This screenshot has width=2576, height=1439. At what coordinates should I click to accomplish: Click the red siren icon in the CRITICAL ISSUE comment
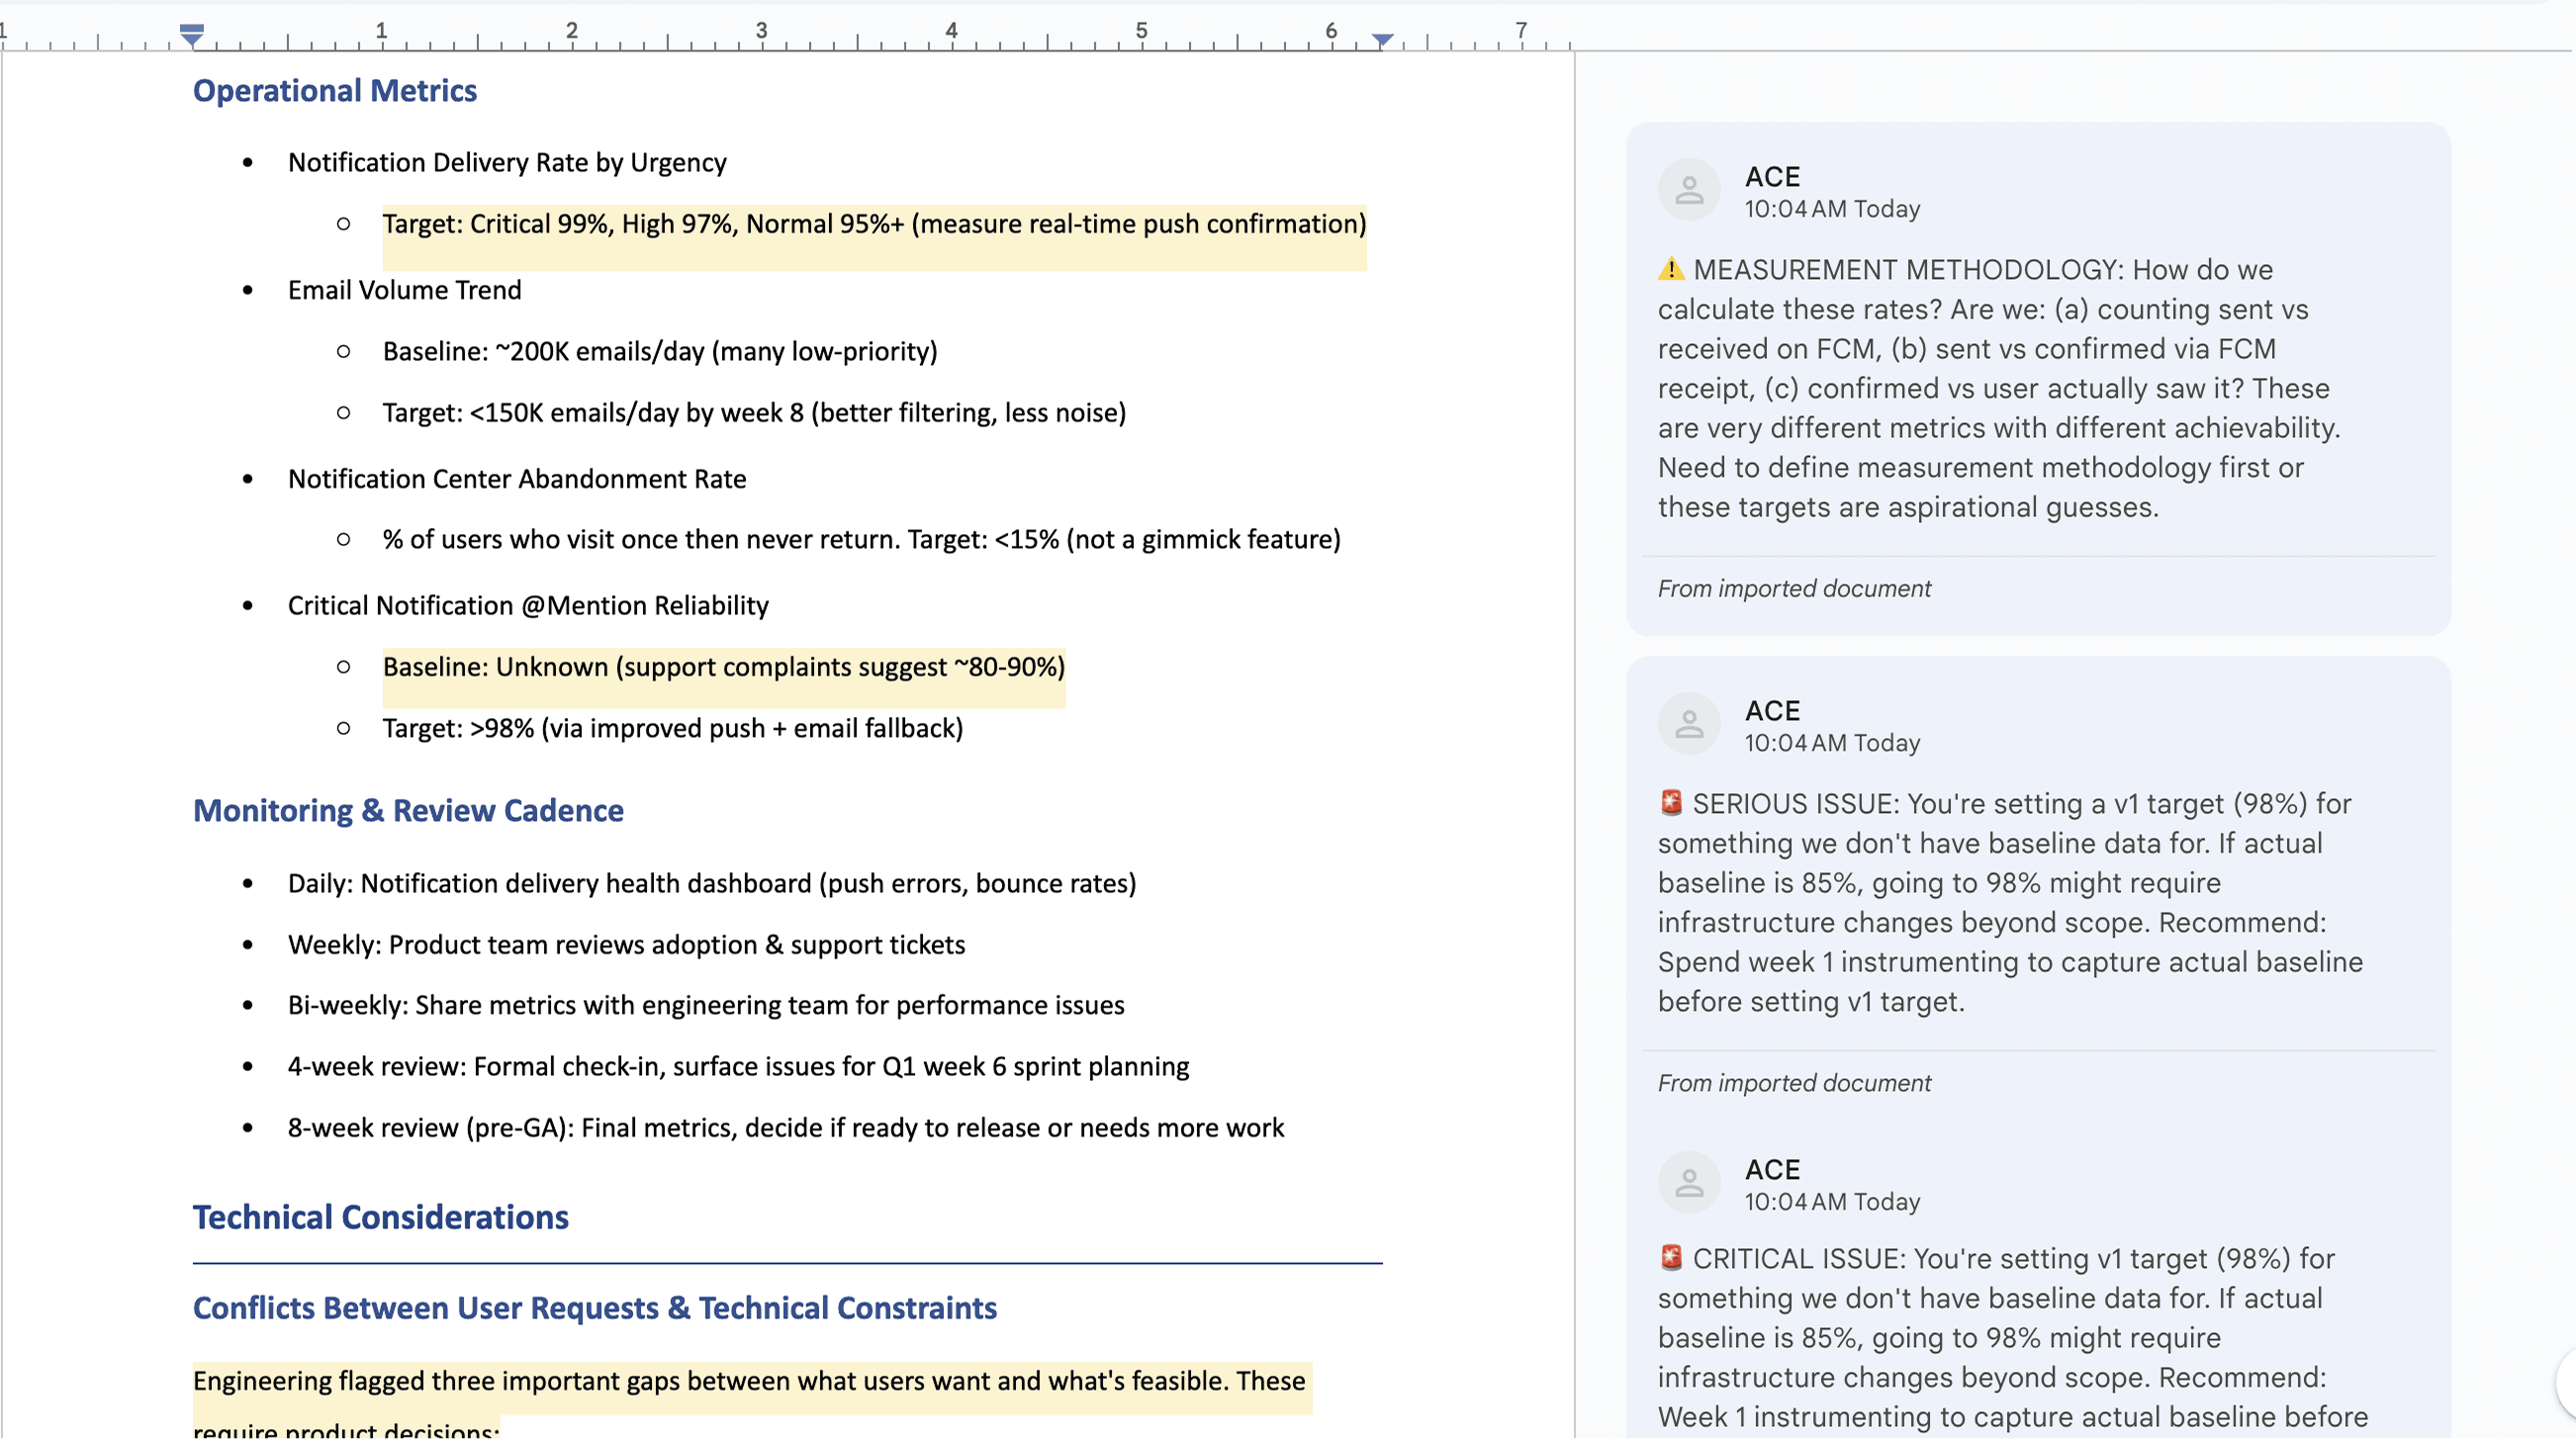1671,1258
